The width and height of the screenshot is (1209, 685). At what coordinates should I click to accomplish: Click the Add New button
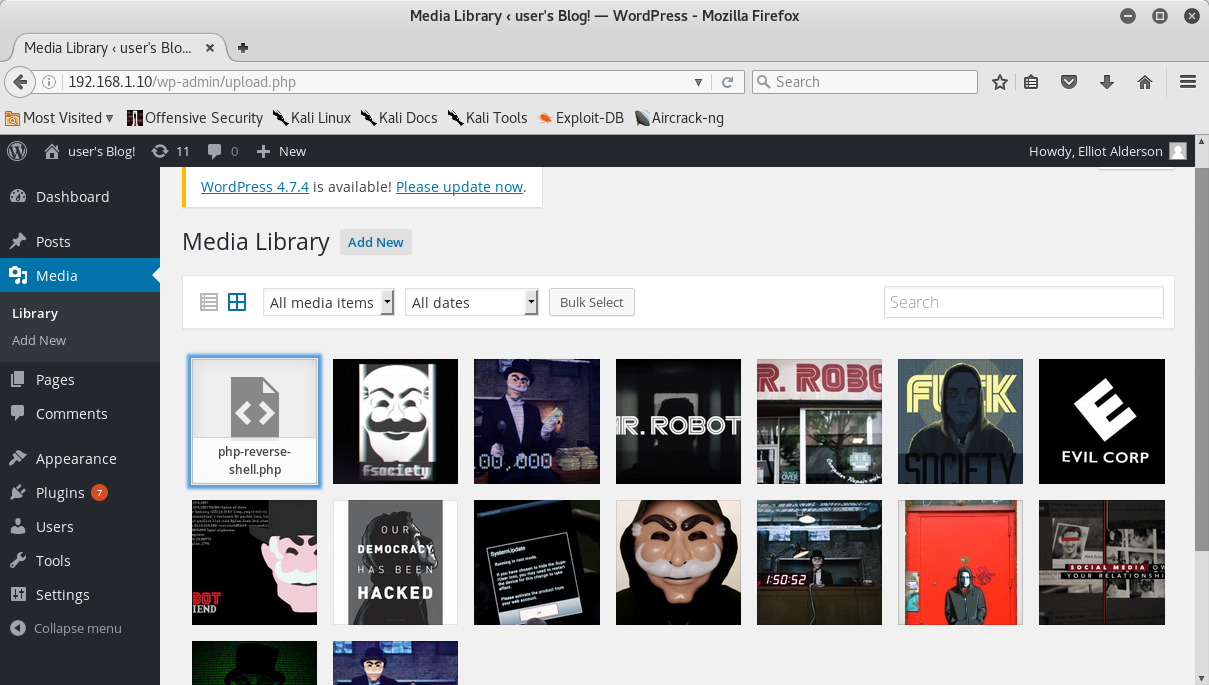(376, 242)
